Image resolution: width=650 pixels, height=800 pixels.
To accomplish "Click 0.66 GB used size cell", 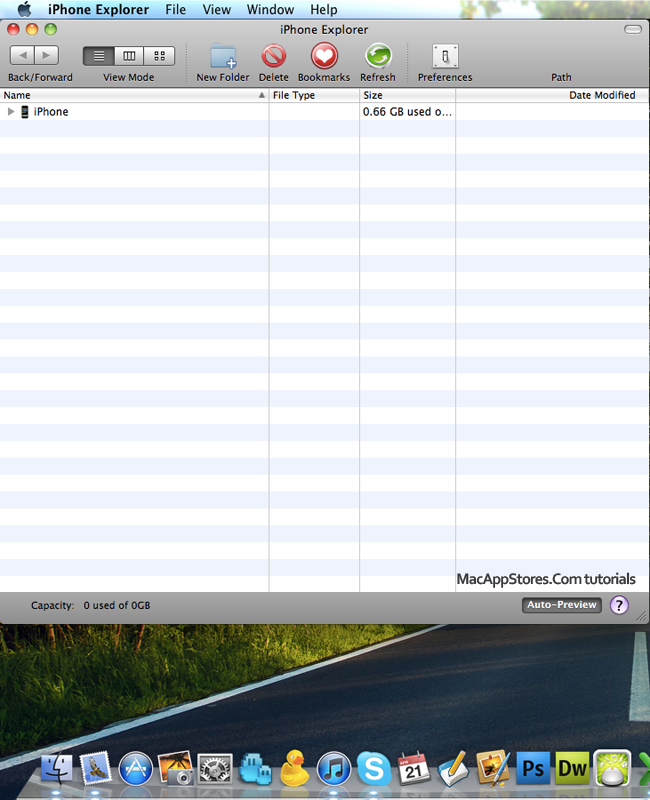I will pyautogui.click(x=407, y=111).
